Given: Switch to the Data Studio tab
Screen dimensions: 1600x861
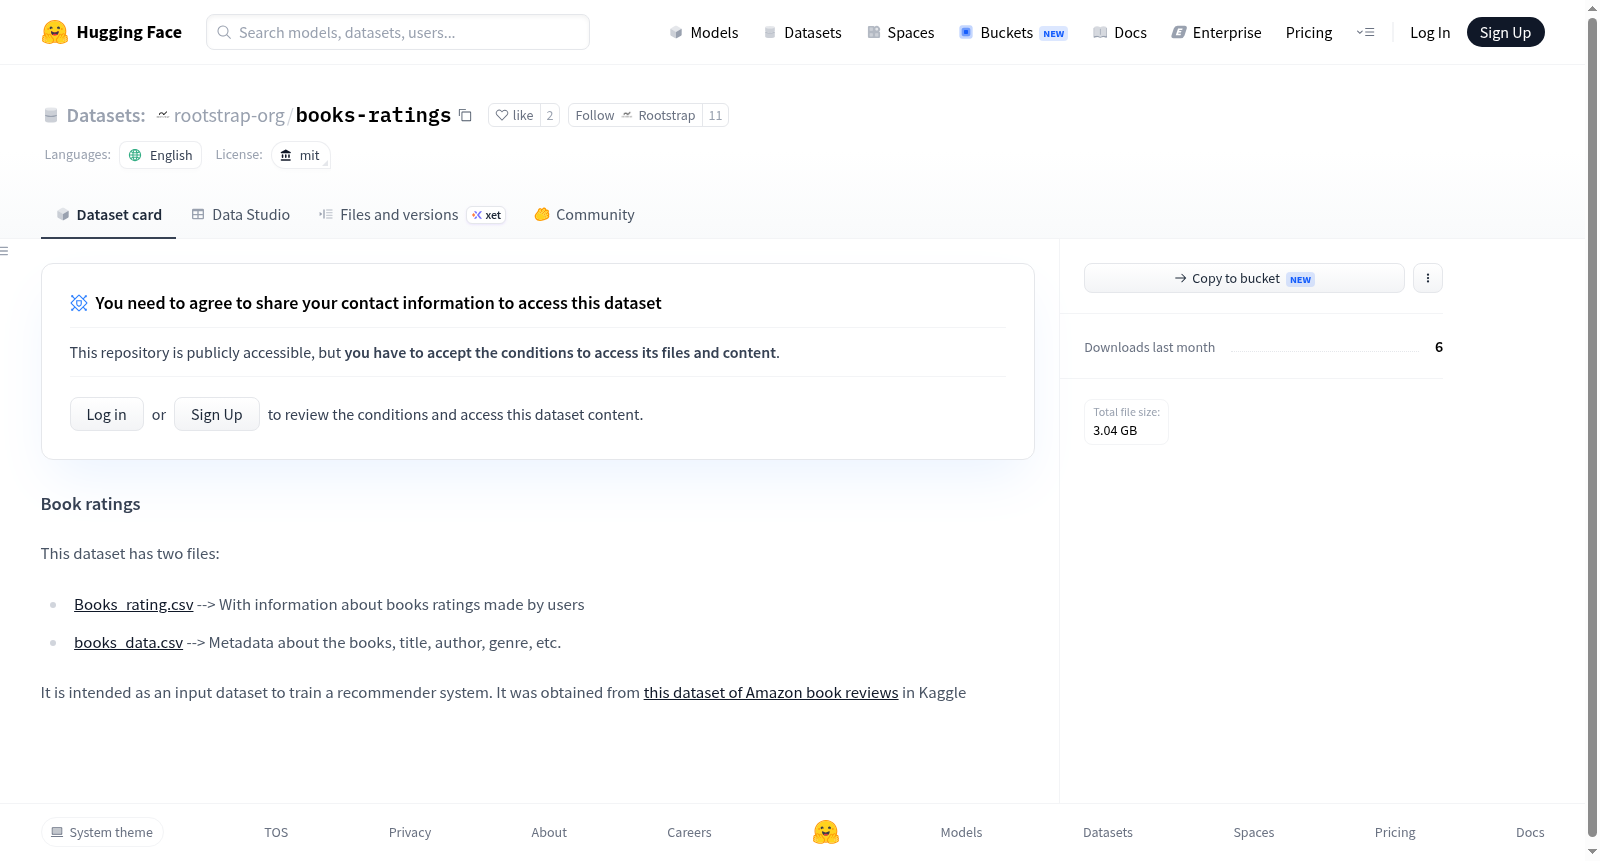Looking at the screenshot, I should [240, 214].
